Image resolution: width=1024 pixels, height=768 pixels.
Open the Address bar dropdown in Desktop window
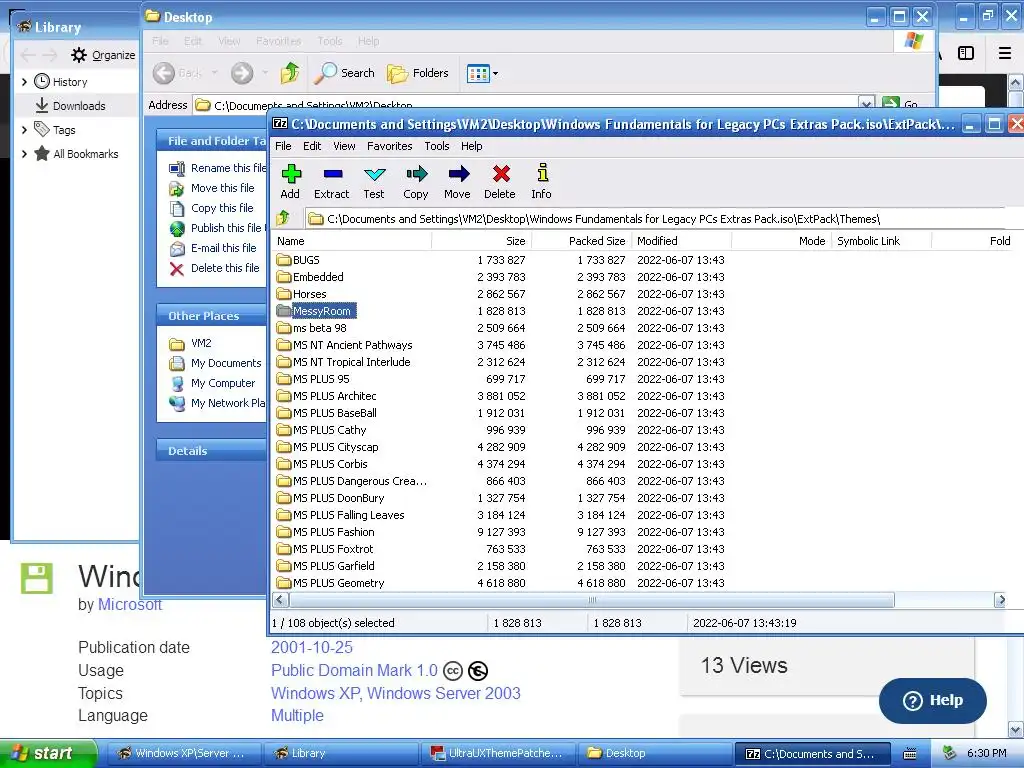[866, 104]
